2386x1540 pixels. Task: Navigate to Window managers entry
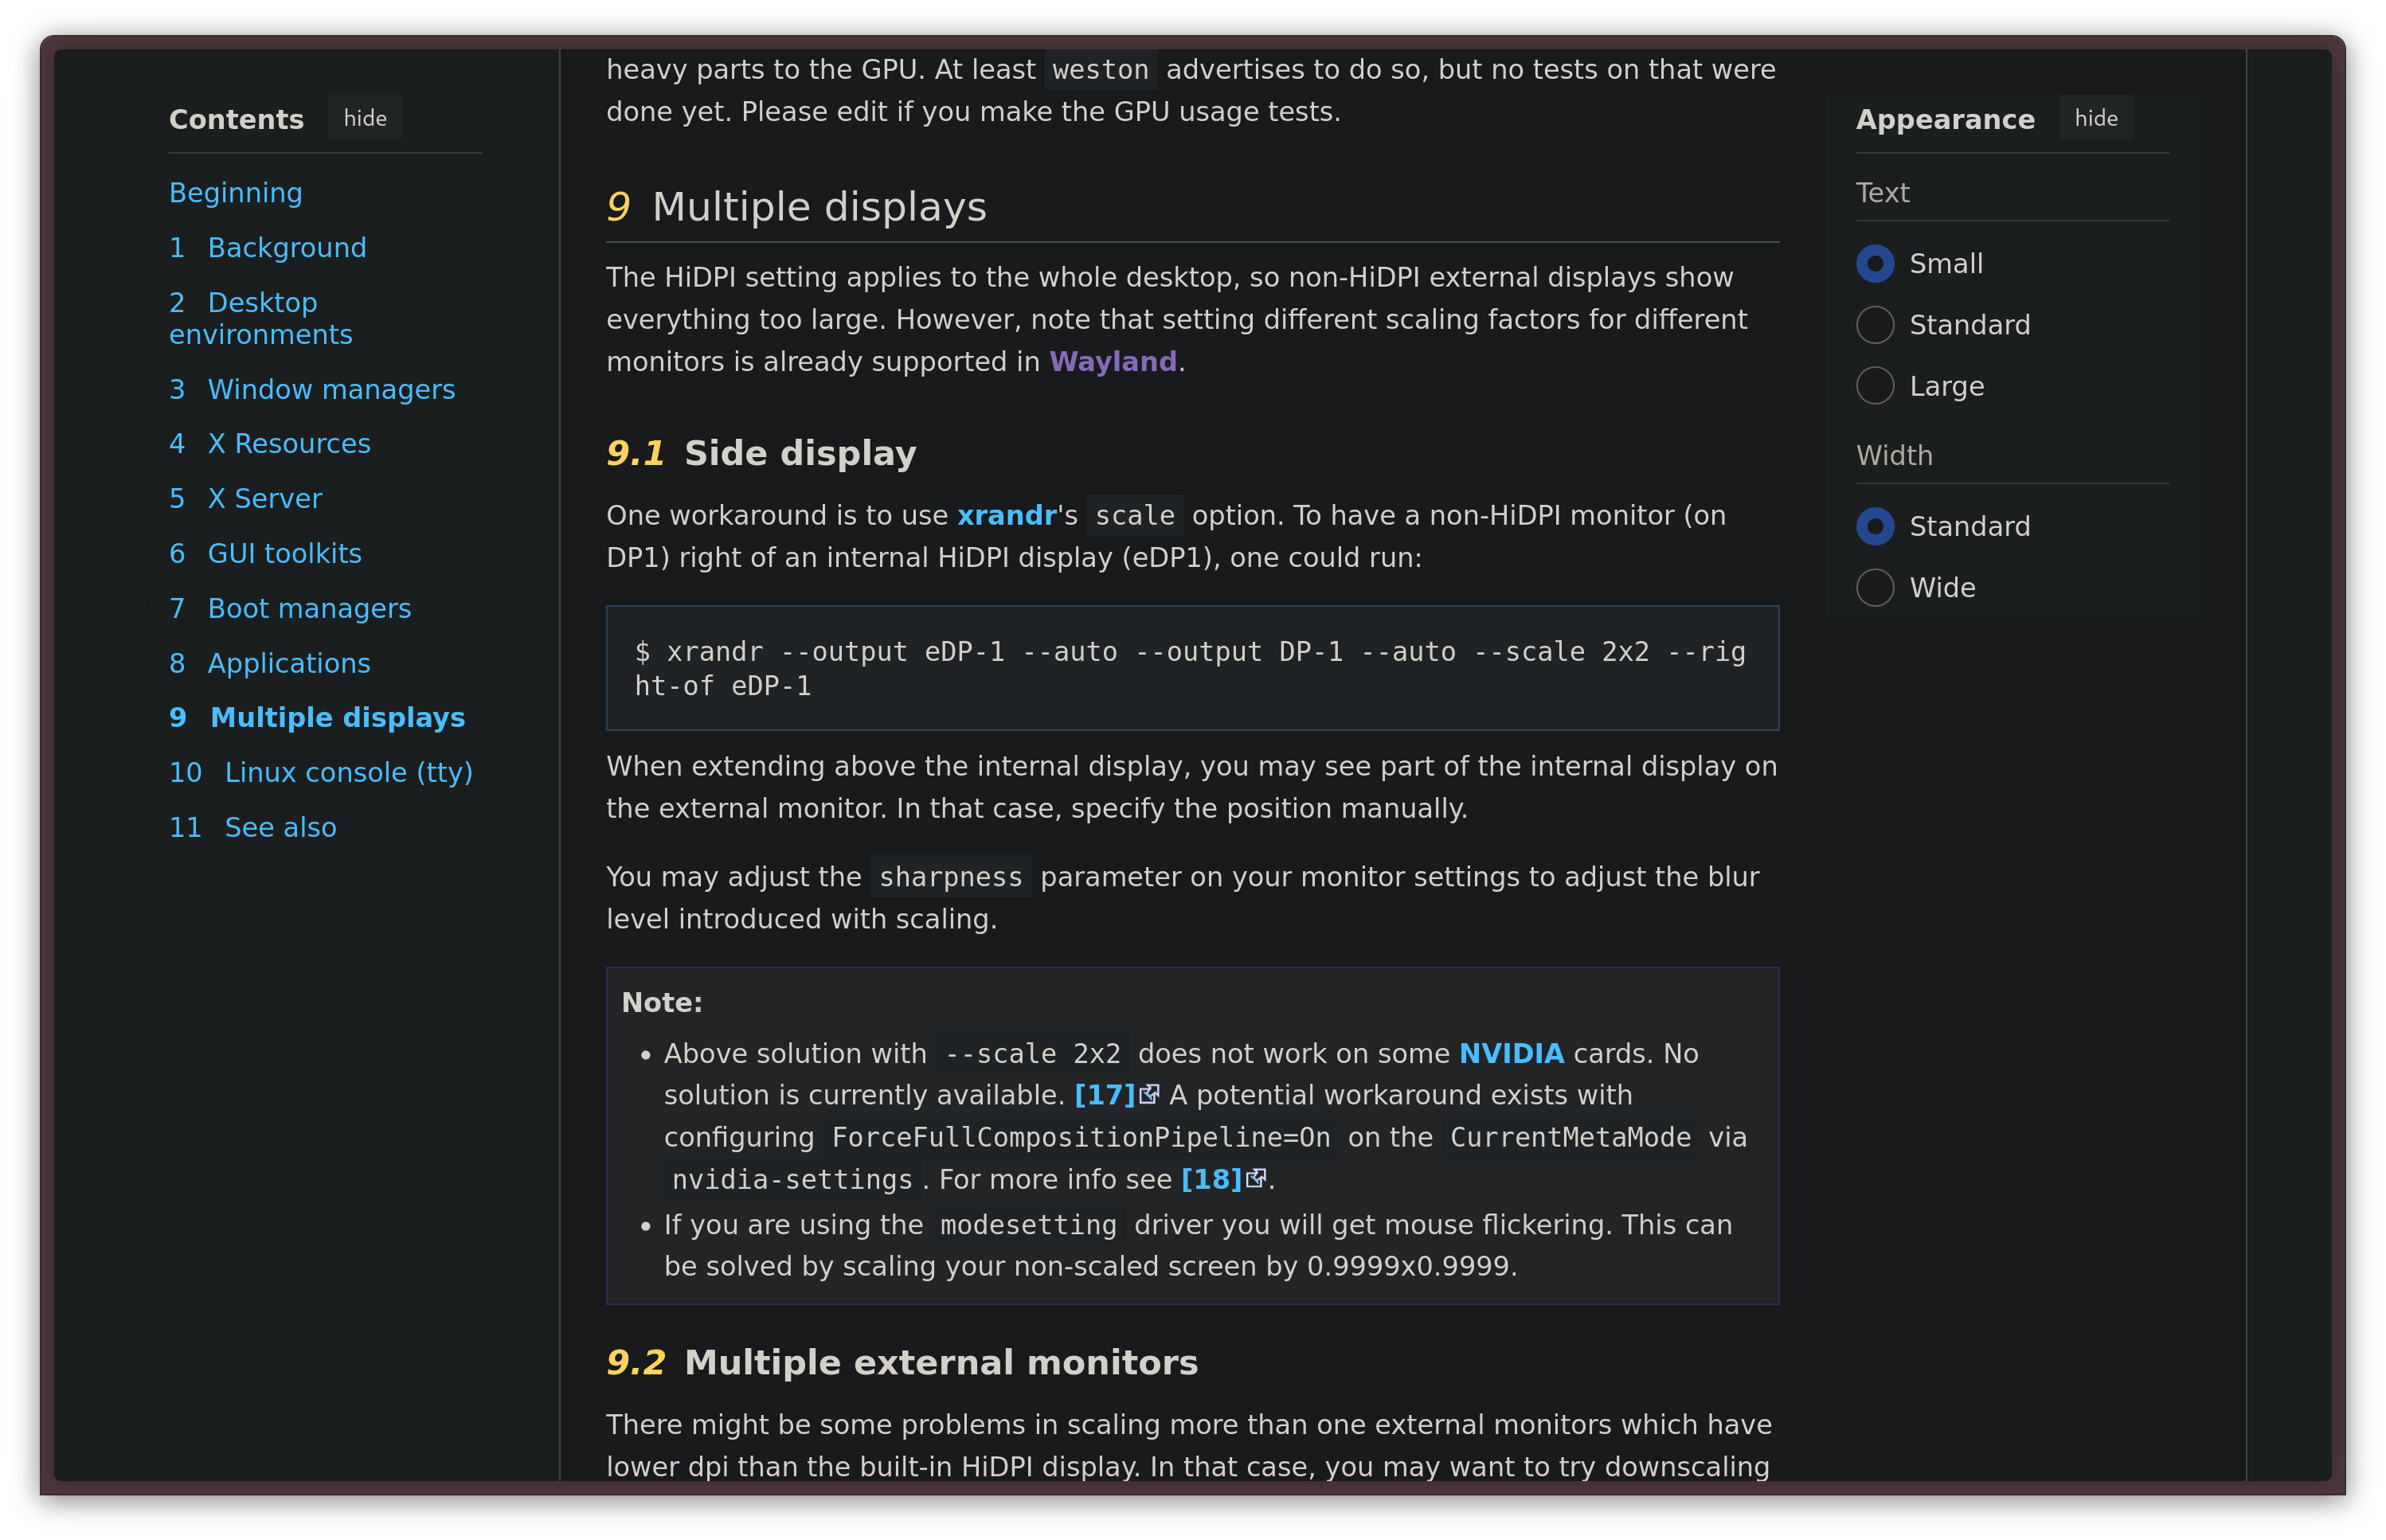point(330,390)
